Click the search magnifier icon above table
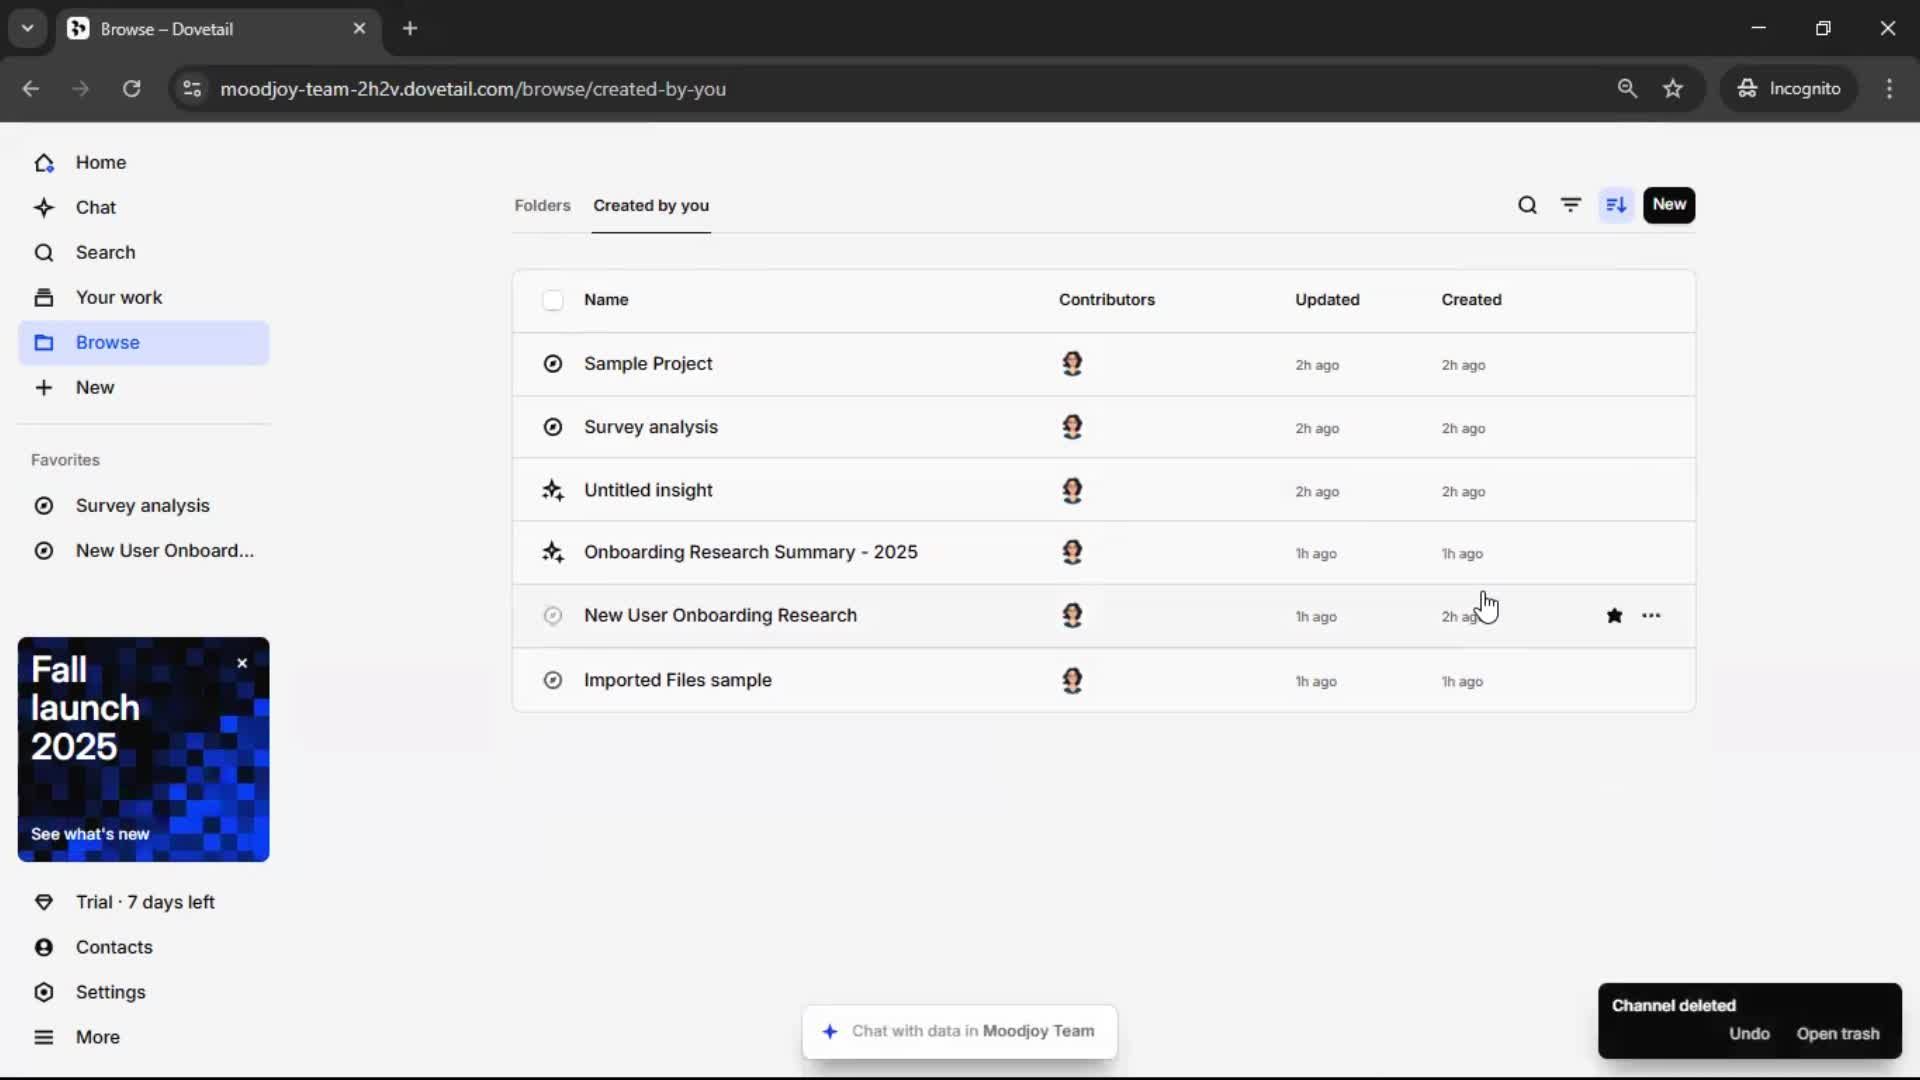This screenshot has height=1080, width=1920. coord(1527,205)
